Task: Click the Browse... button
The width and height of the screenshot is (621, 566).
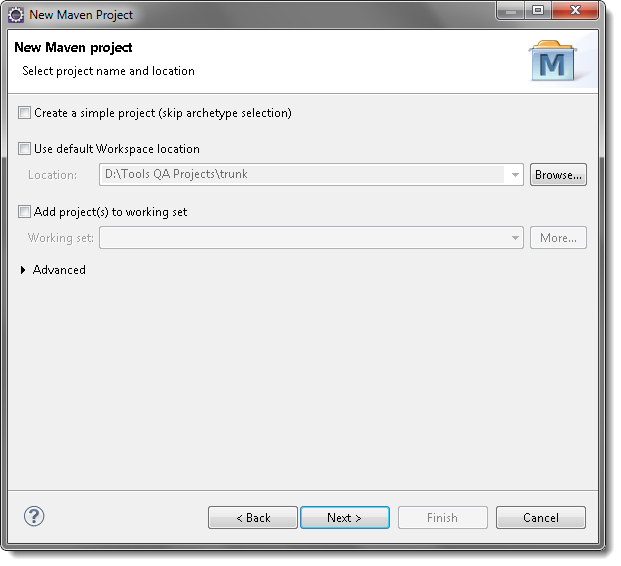Action: click(558, 175)
